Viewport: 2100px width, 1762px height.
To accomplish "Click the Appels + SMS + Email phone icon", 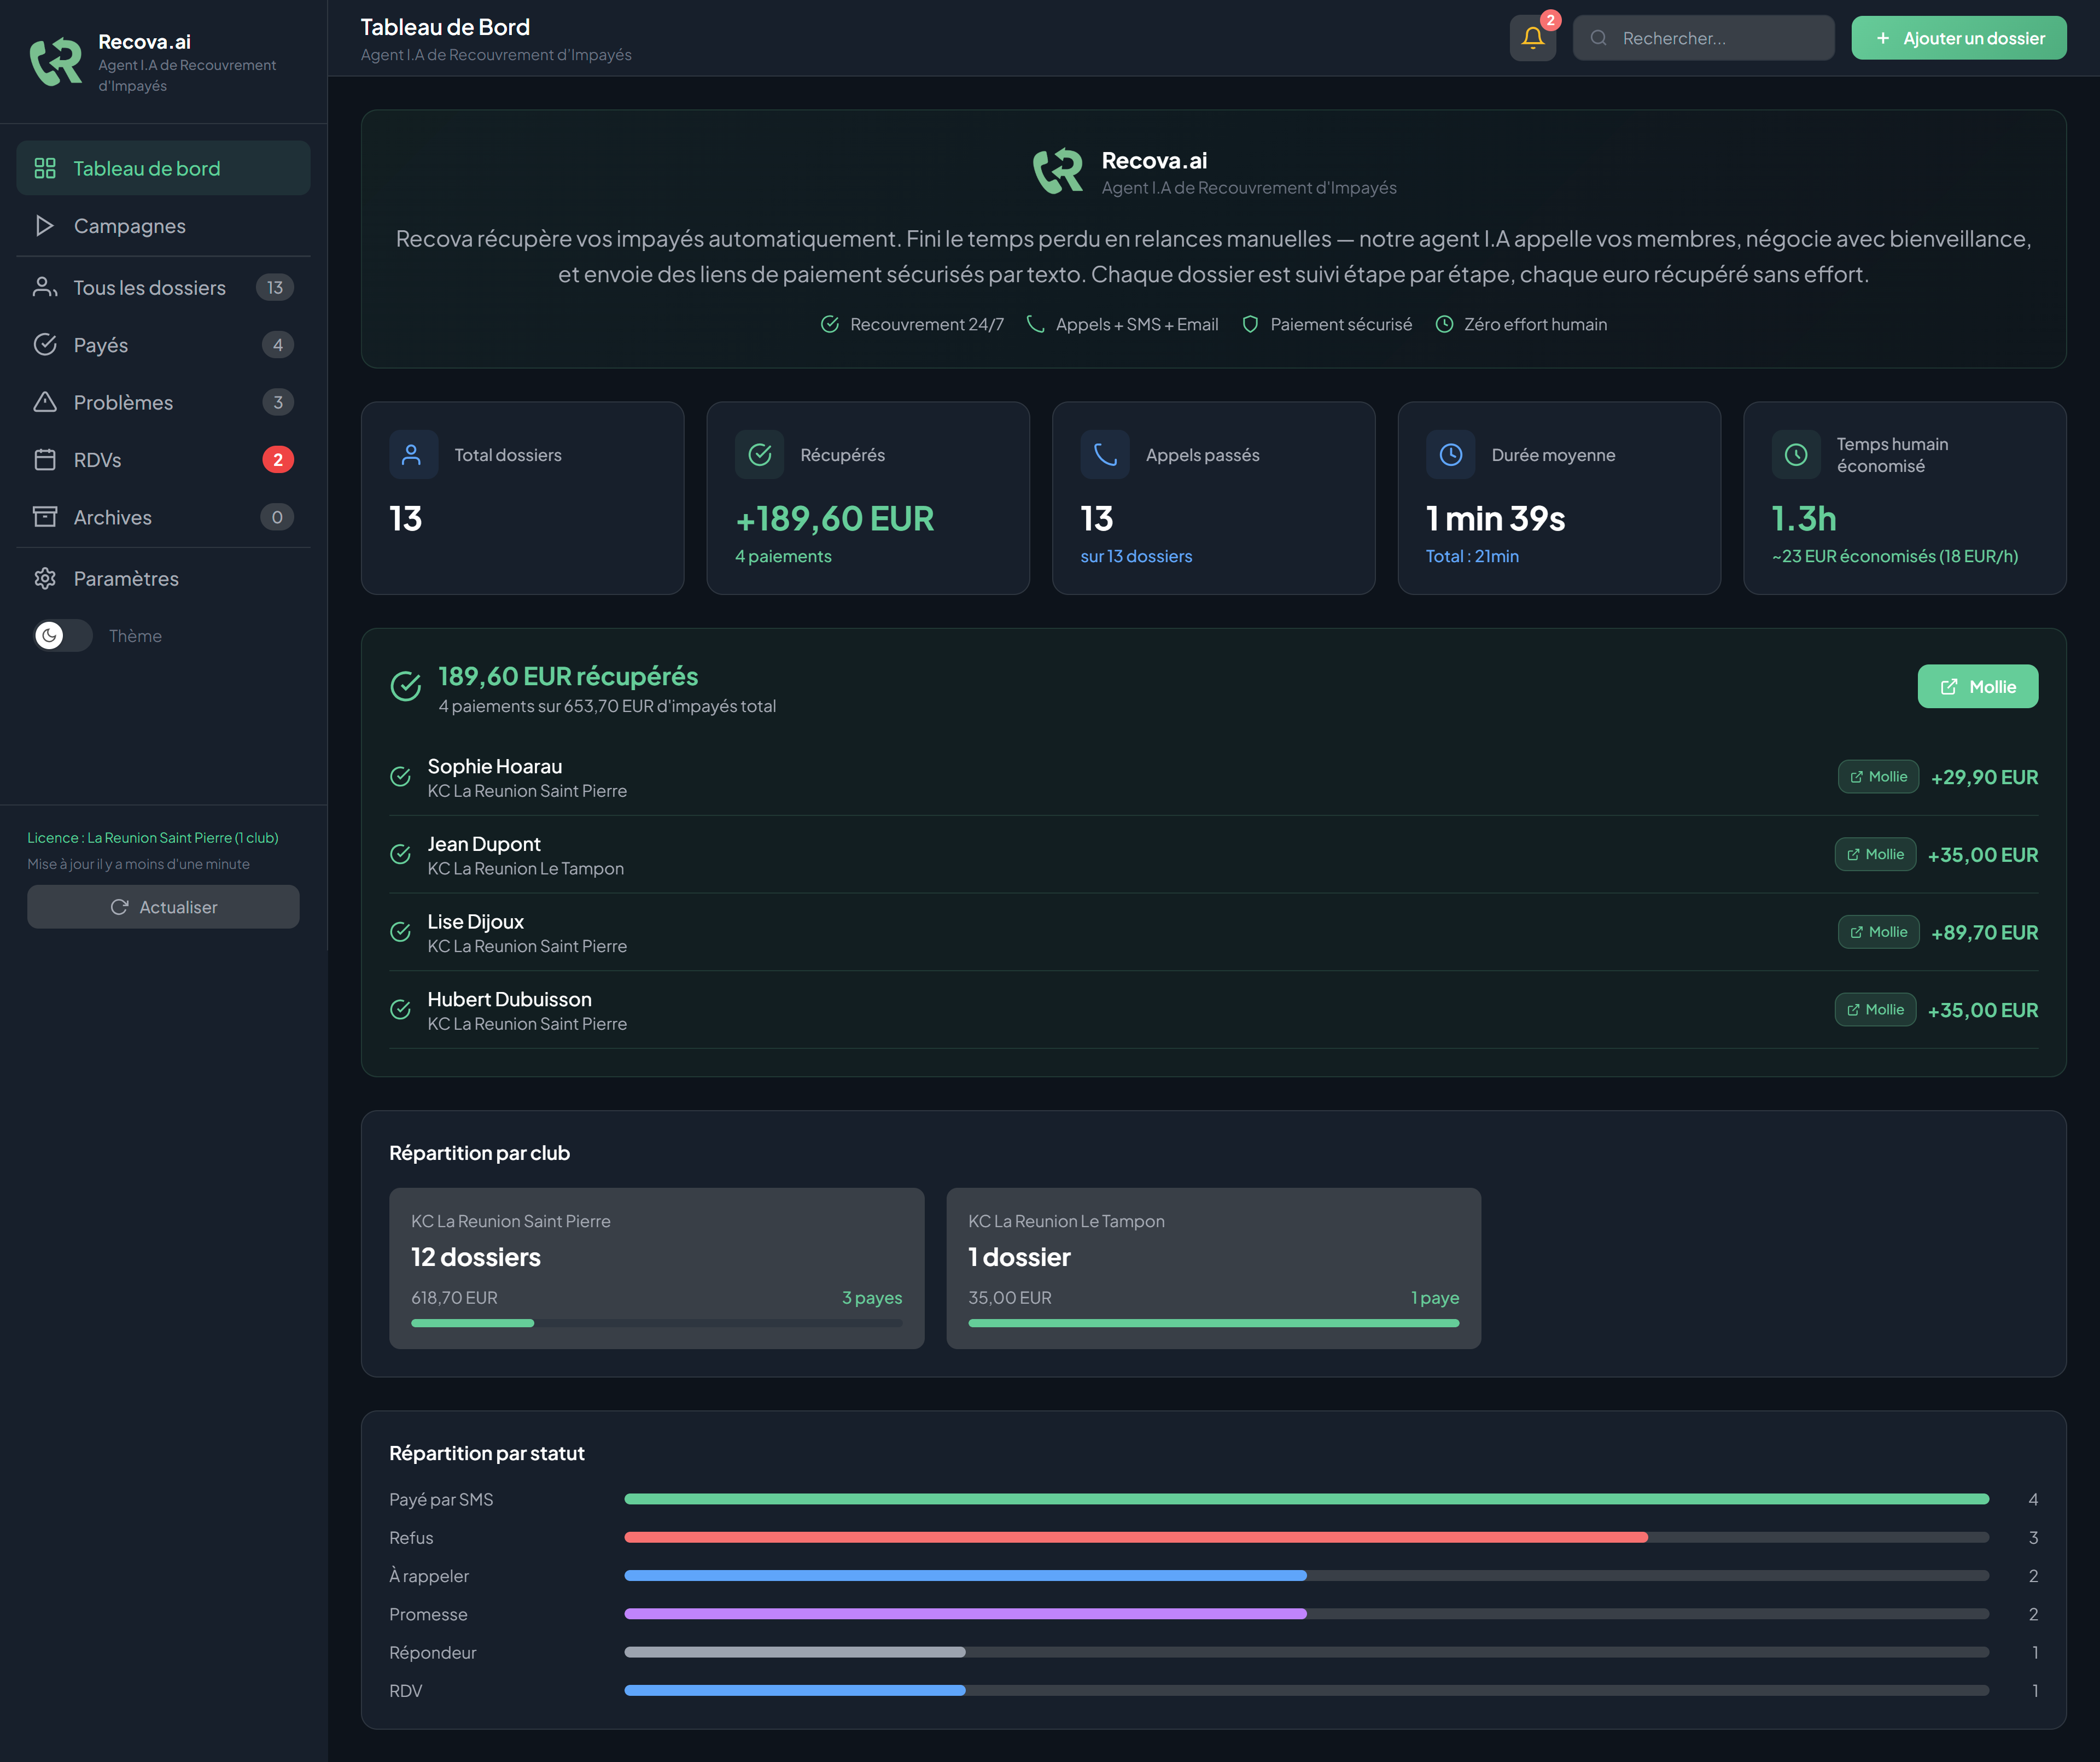I will tap(1036, 324).
